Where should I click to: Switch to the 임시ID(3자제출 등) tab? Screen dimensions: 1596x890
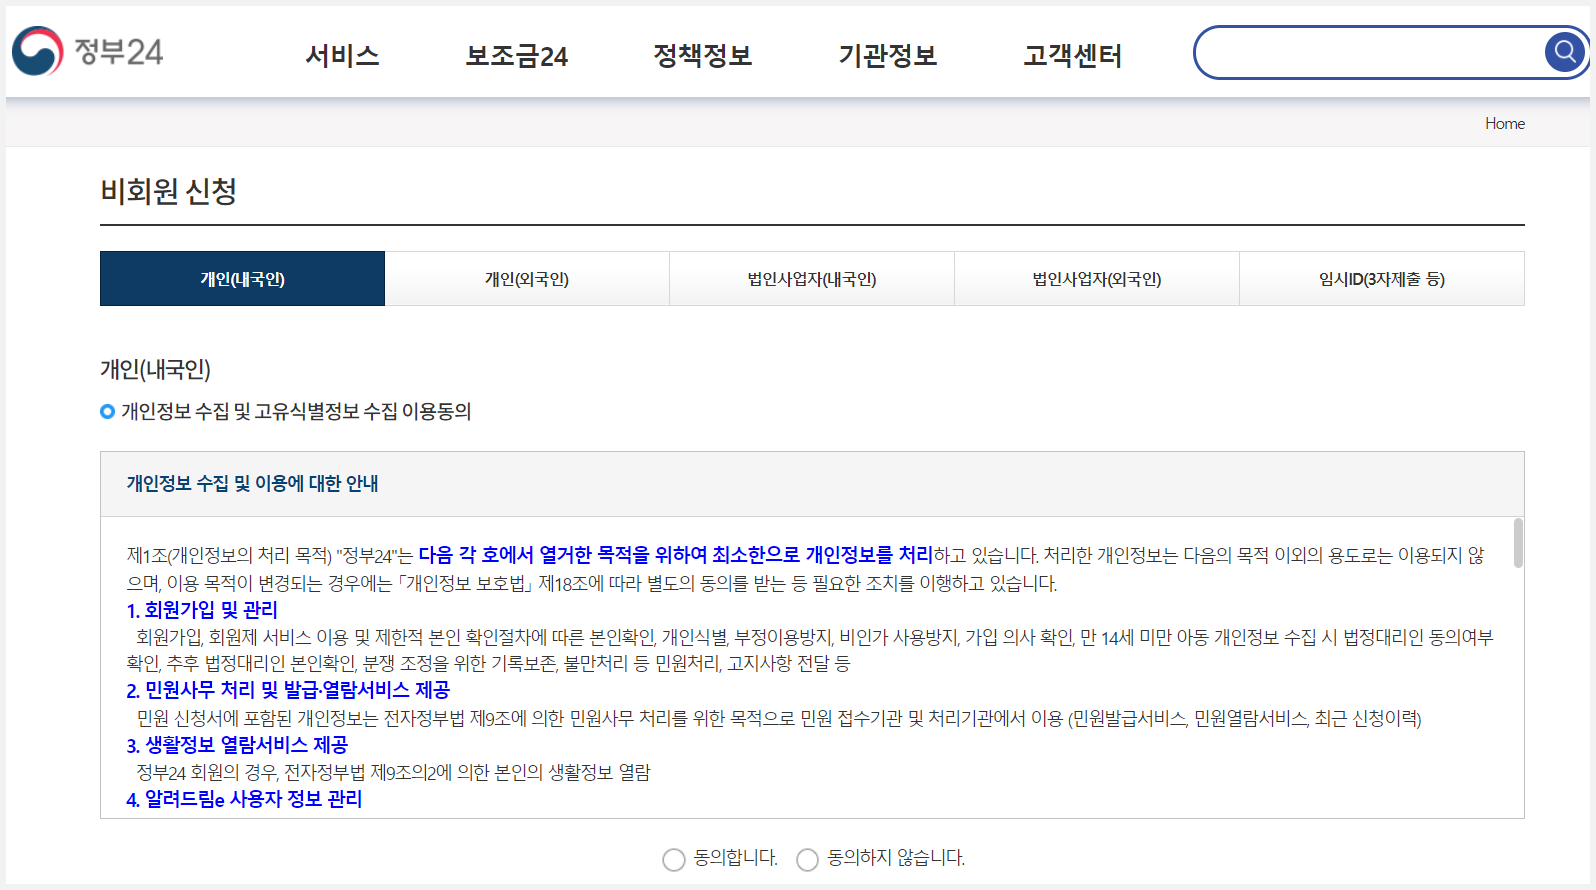tap(1382, 279)
